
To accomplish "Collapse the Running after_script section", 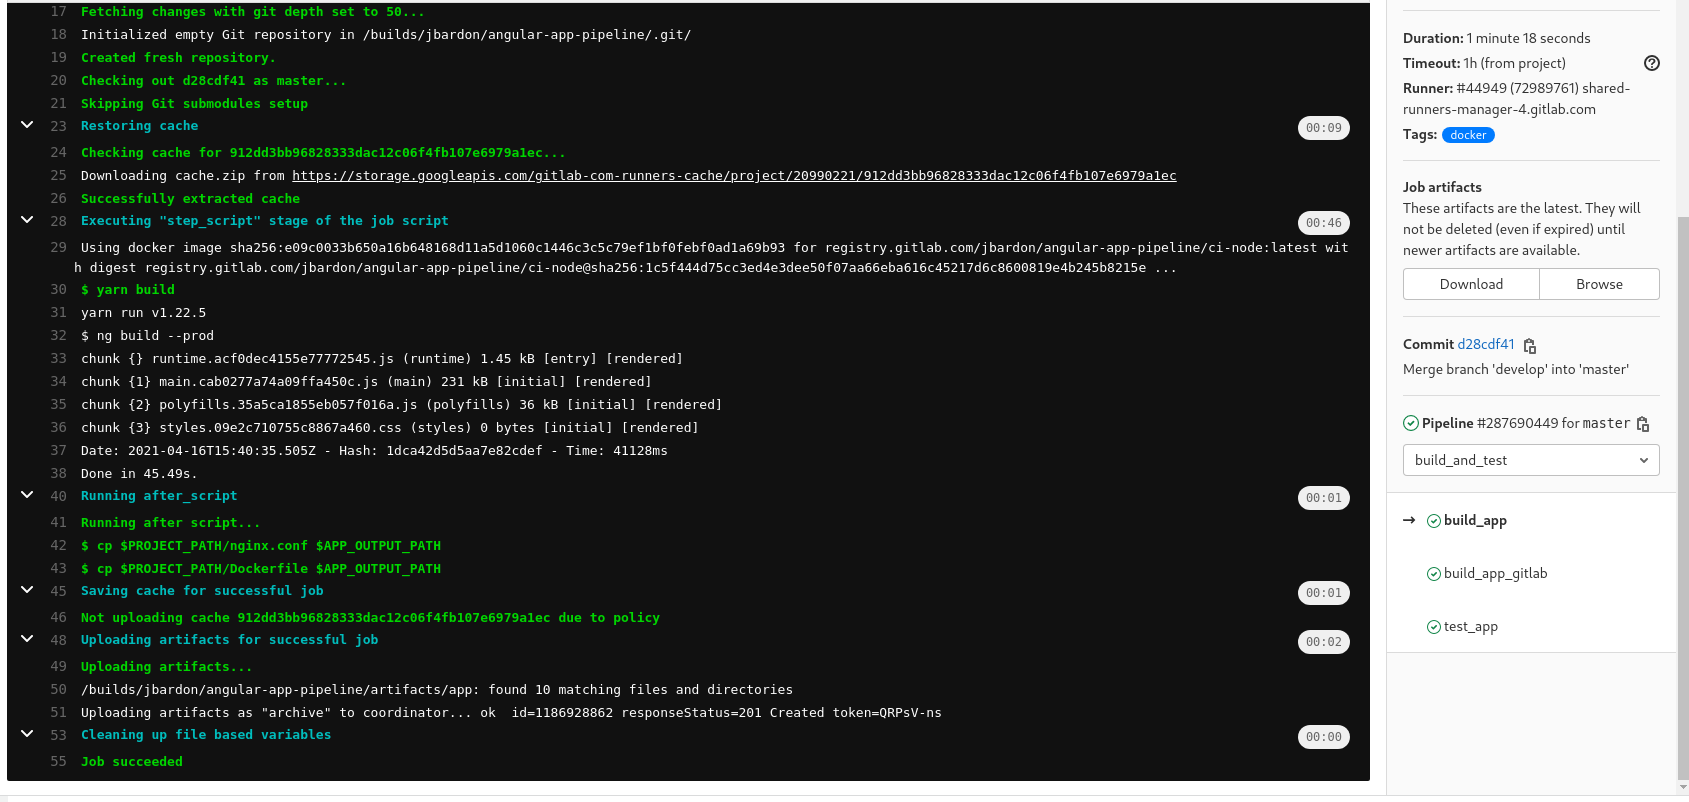I will [26, 496].
